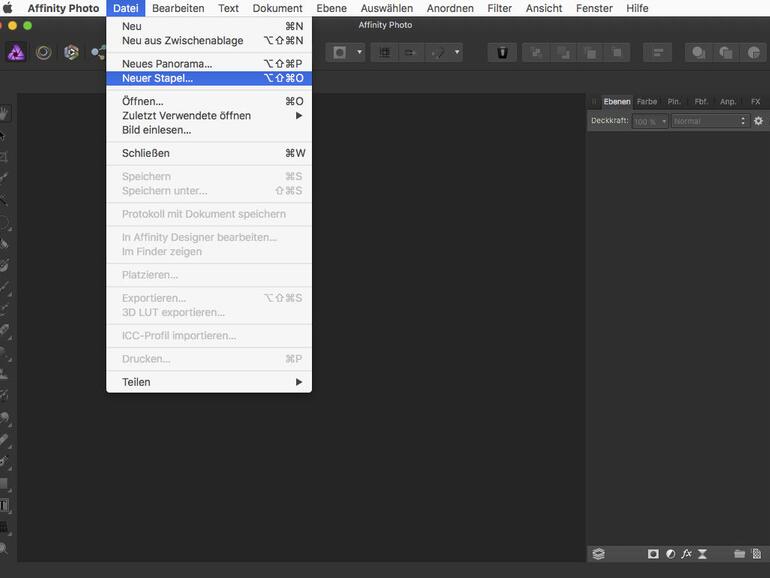
Task: Click the greyed Speichern unter… entry
Action: pyautogui.click(x=209, y=191)
